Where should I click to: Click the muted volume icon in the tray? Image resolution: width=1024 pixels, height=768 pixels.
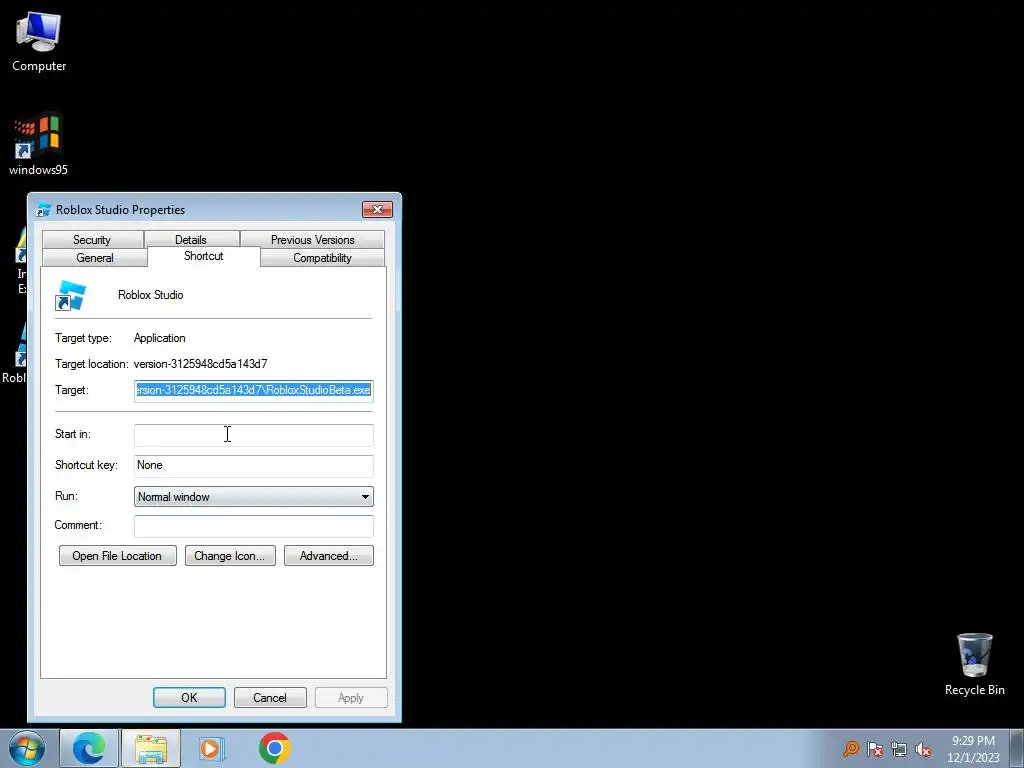point(923,749)
